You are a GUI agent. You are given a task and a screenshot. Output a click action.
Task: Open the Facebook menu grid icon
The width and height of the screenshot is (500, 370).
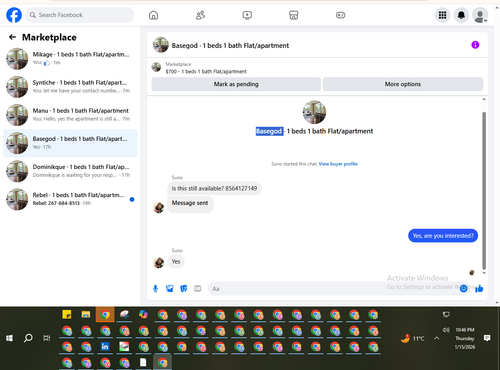tap(442, 15)
